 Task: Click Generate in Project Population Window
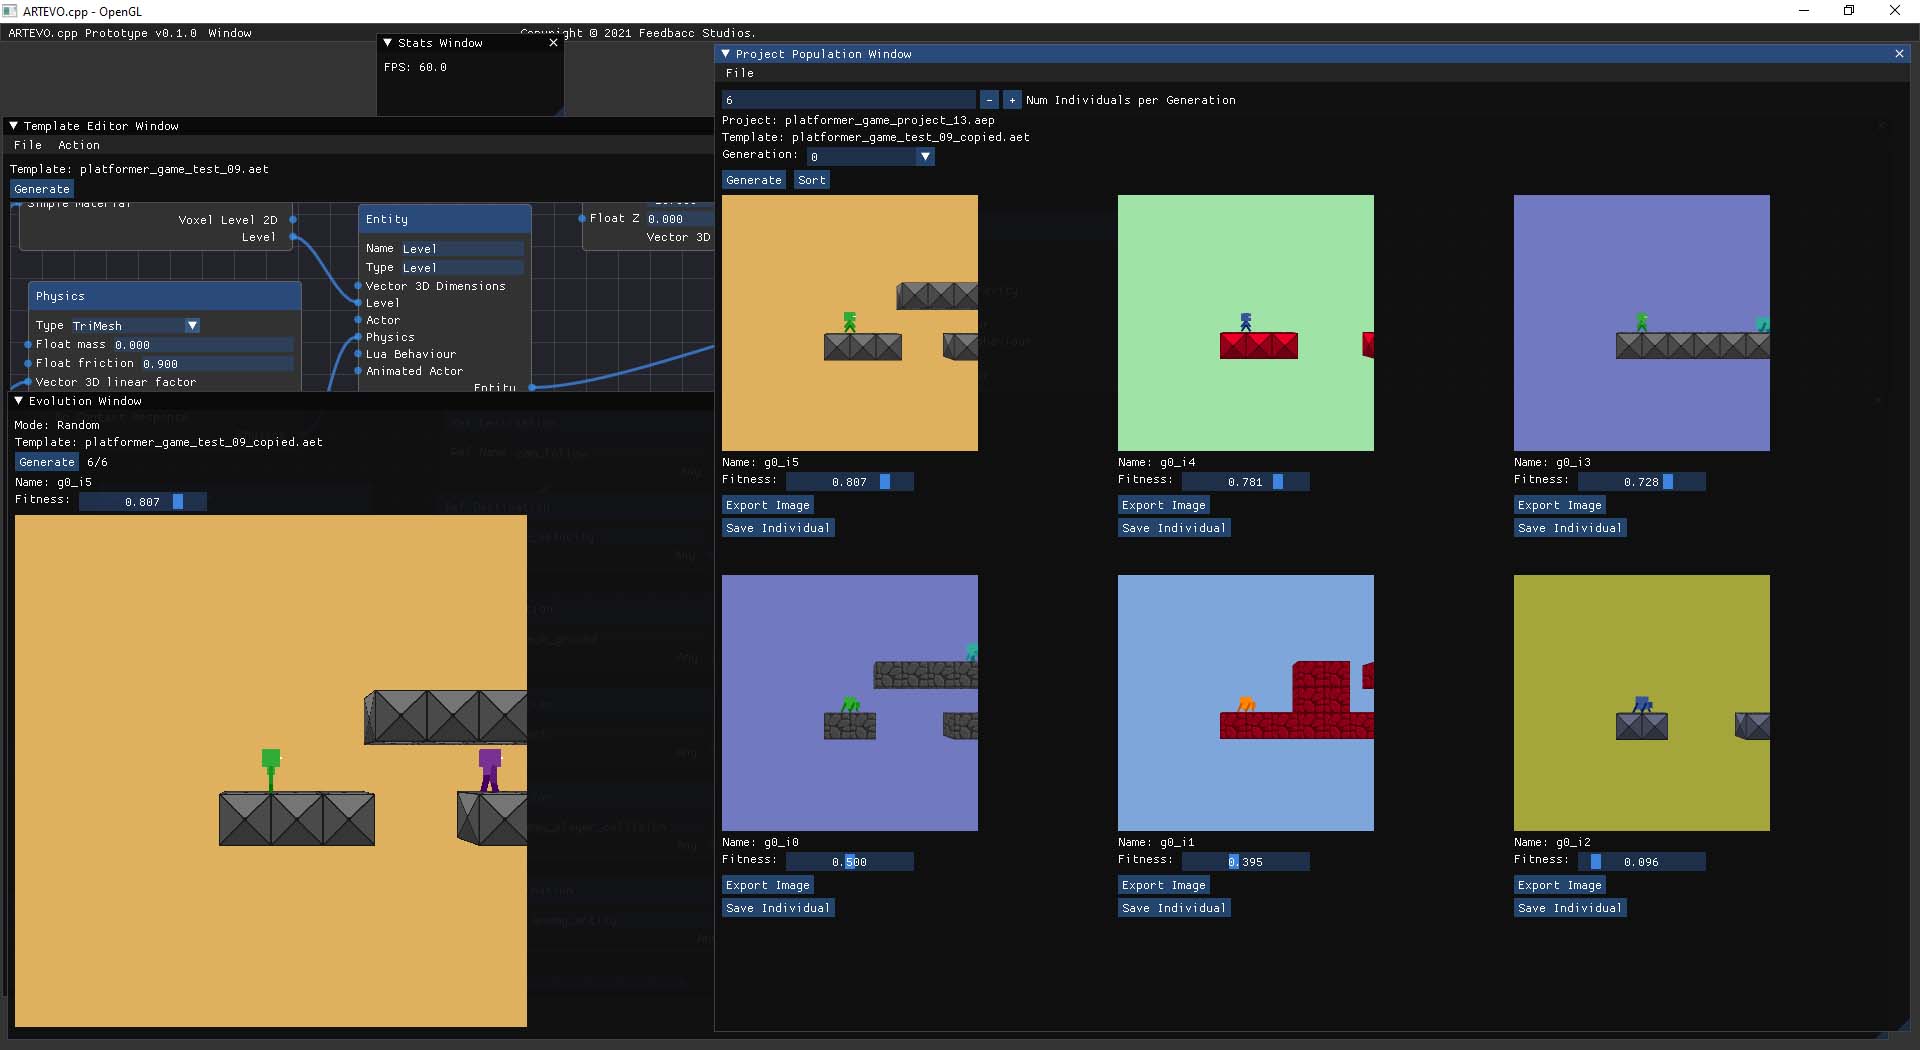[754, 180]
